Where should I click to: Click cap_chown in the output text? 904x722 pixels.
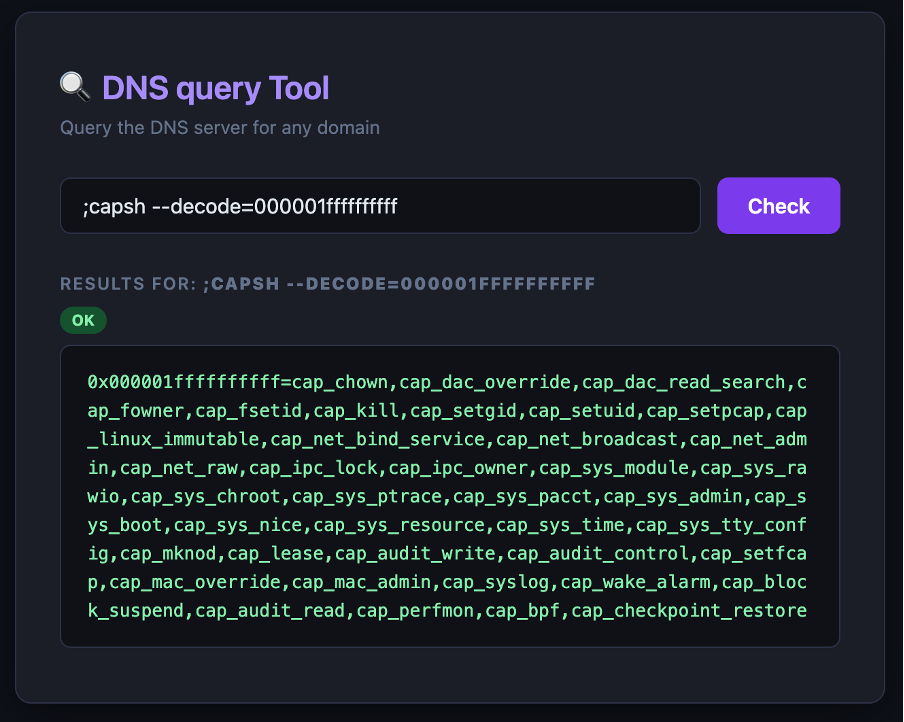(x=340, y=382)
